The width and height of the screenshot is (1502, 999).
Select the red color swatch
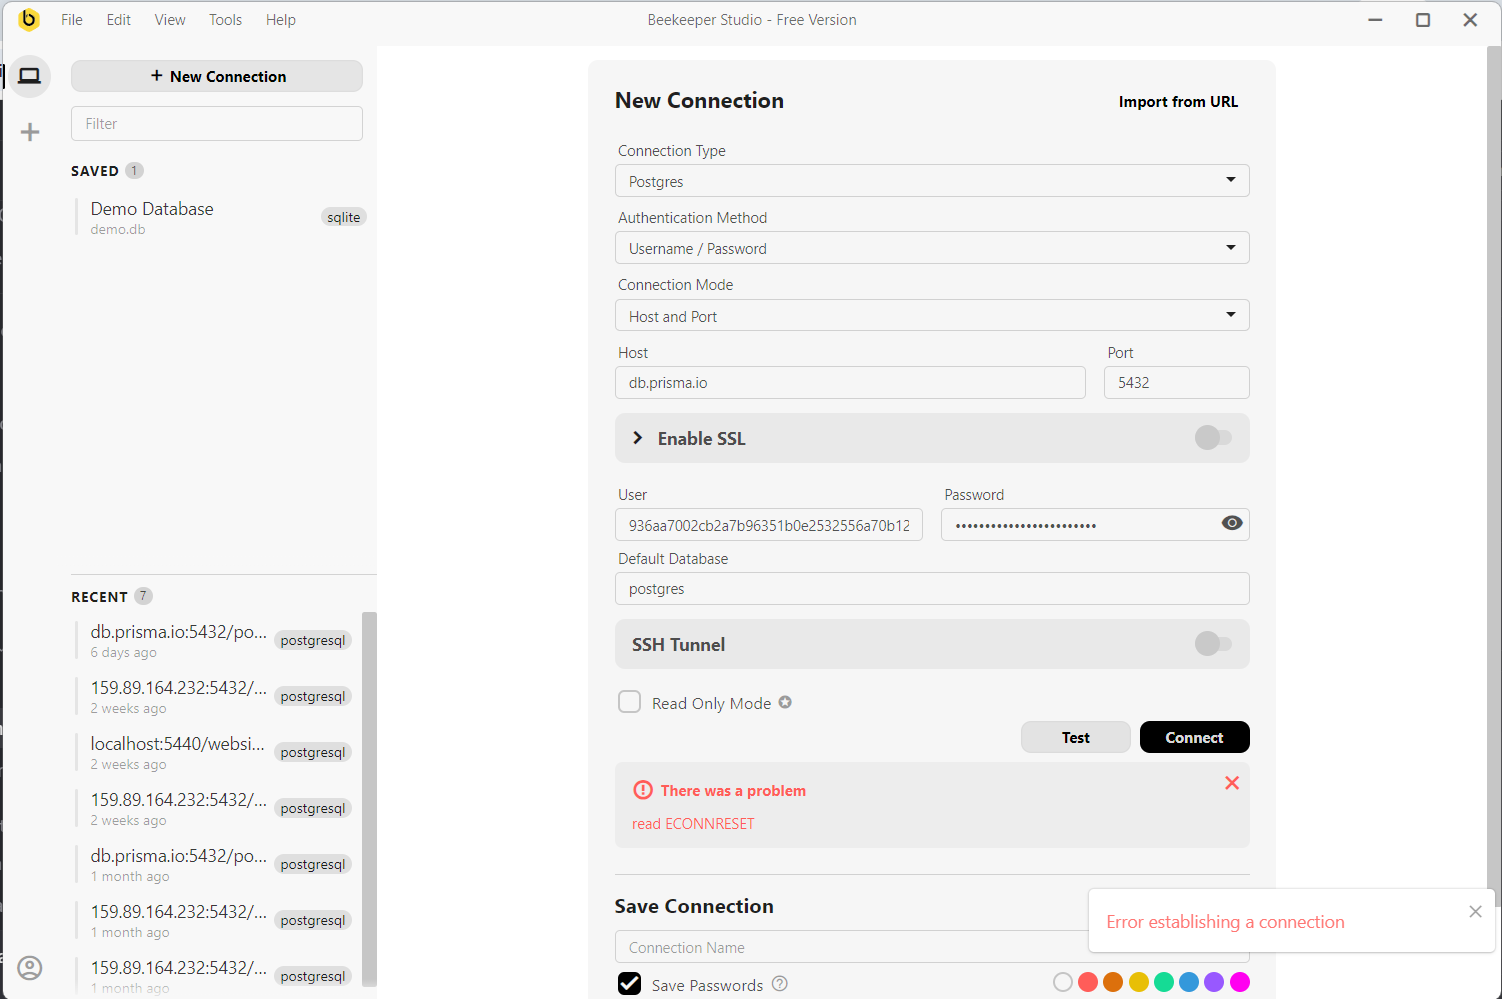[1088, 982]
